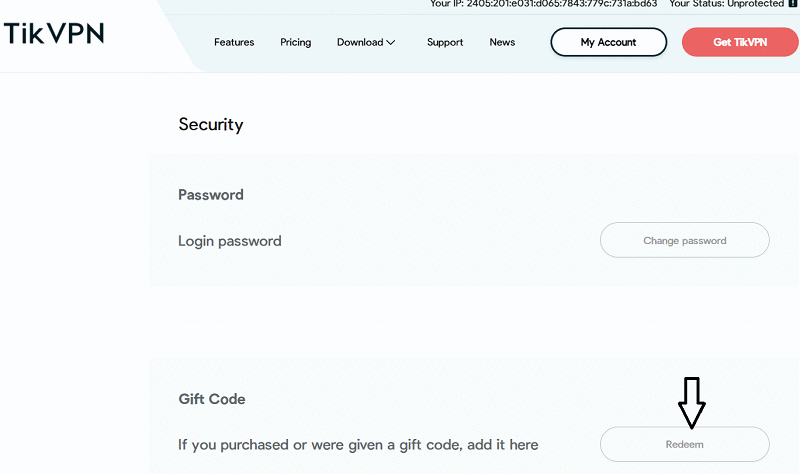Open the Features menu item
Image resolution: width=800 pixels, height=474 pixels.
click(234, 42)
